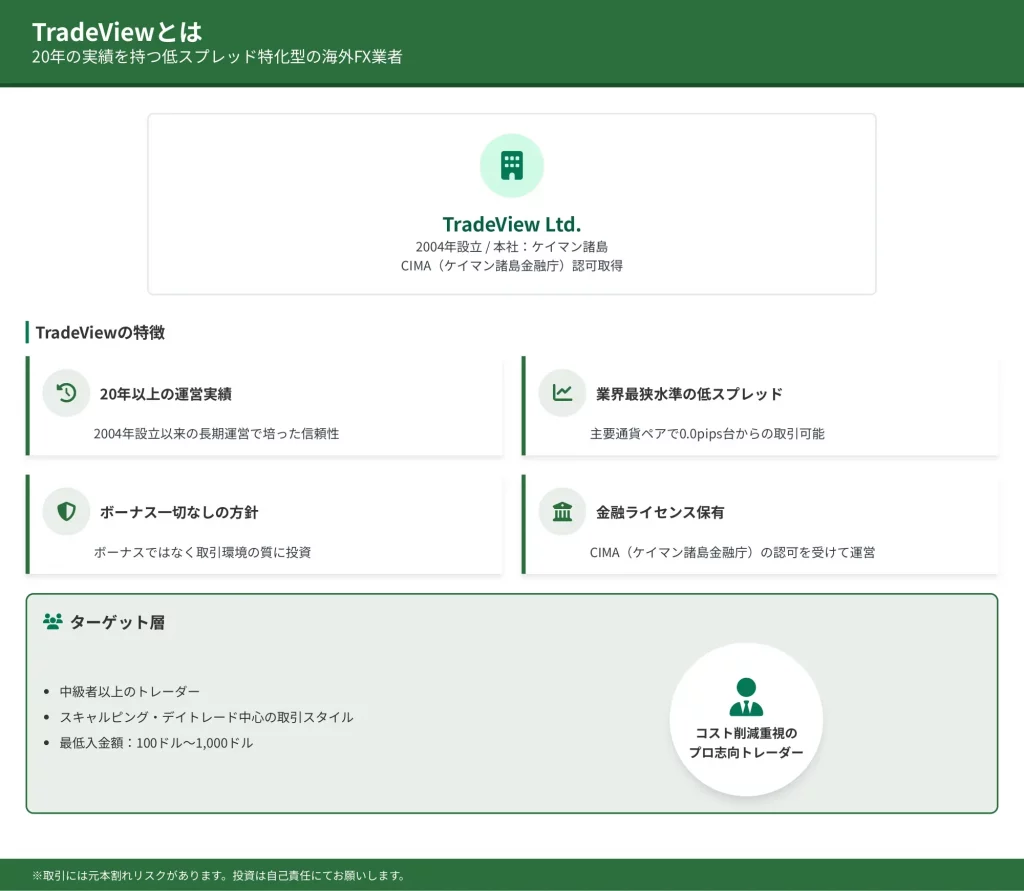1024x891 pixels.
Task: Click the 金融ライセンス保有 heading
Action: (x=660, y=512)
